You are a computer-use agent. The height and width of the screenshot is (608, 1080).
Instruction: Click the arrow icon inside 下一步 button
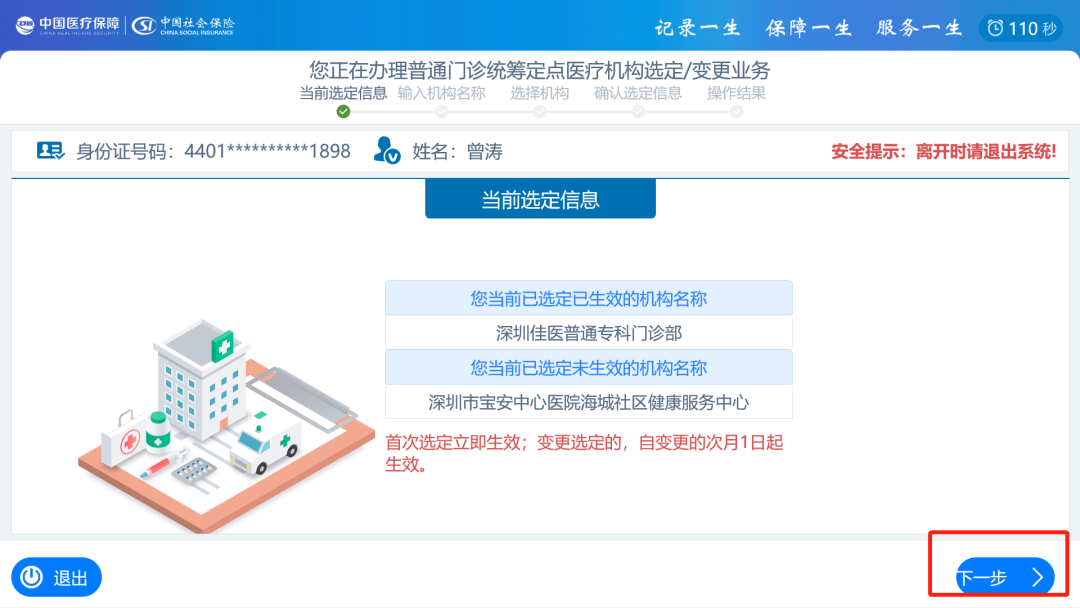[1040, 577]
